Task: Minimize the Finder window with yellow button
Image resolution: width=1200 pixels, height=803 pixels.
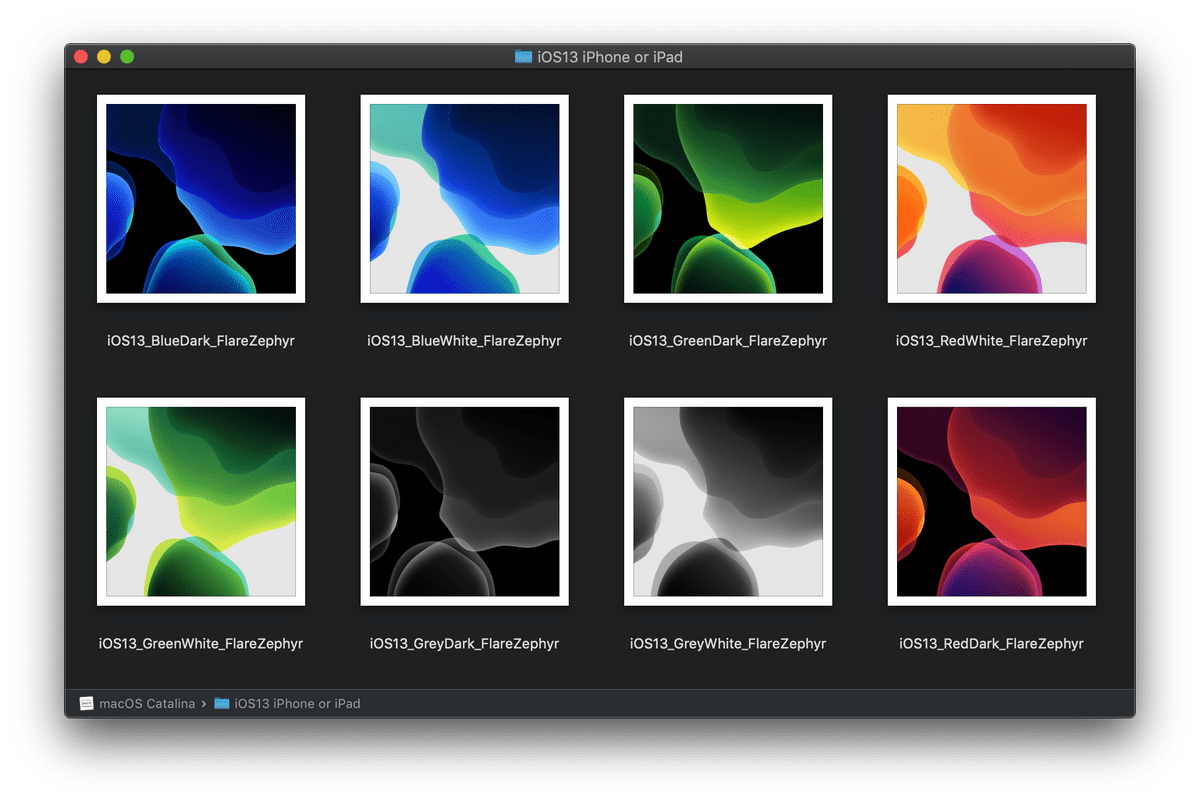Action: pos(104,57)
